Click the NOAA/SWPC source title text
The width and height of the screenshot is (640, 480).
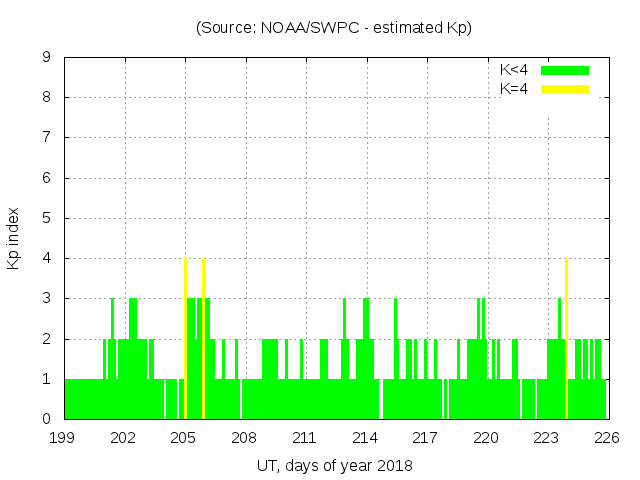(x=333, y=28)
